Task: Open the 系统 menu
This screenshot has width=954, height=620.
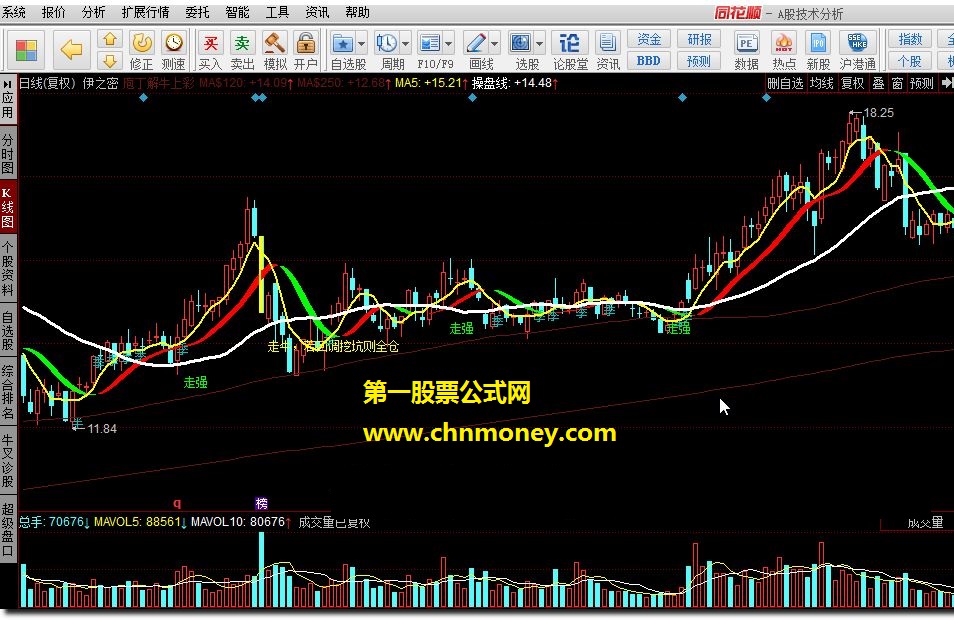Action: point(13,12)
